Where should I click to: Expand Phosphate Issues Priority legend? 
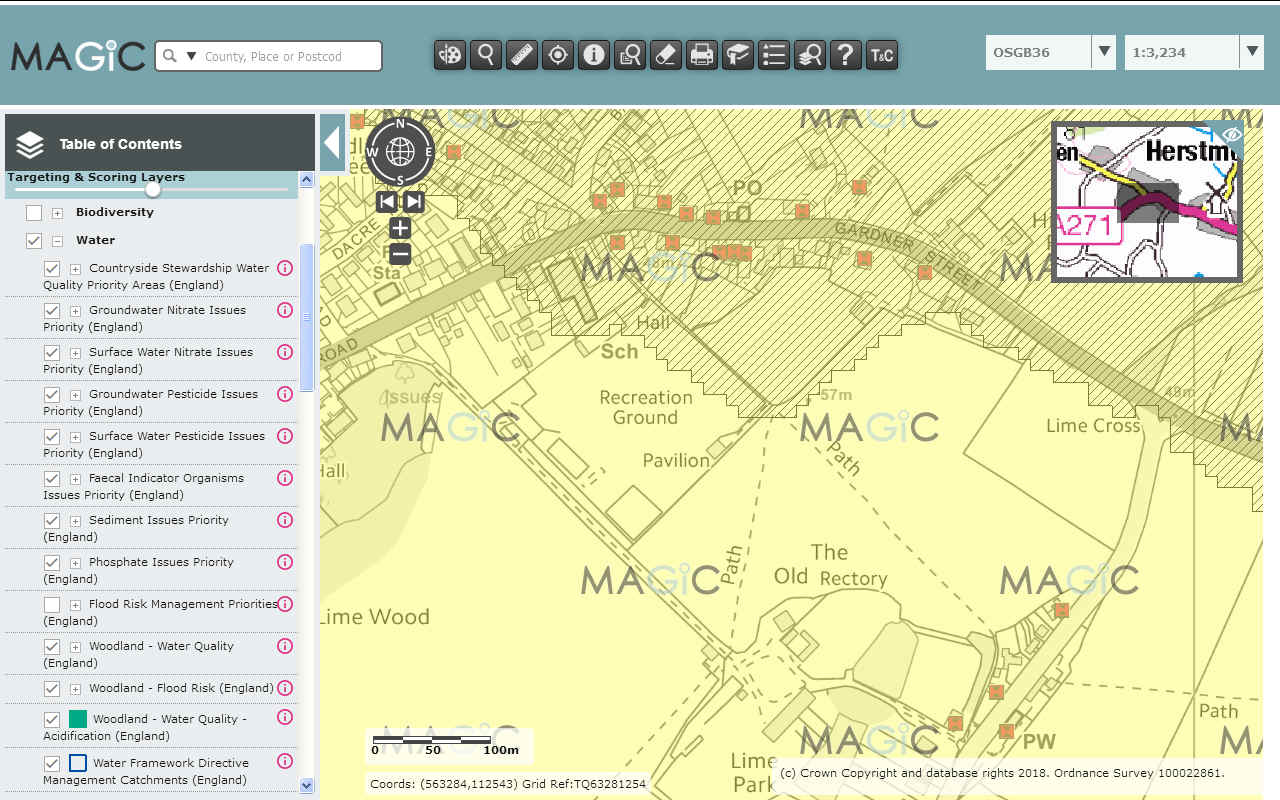point(76,563)
